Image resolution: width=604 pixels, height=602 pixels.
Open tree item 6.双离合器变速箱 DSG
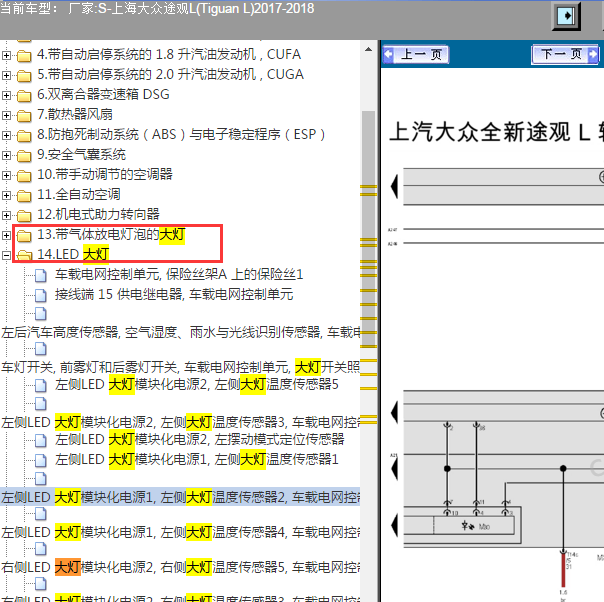pos(103,94)
